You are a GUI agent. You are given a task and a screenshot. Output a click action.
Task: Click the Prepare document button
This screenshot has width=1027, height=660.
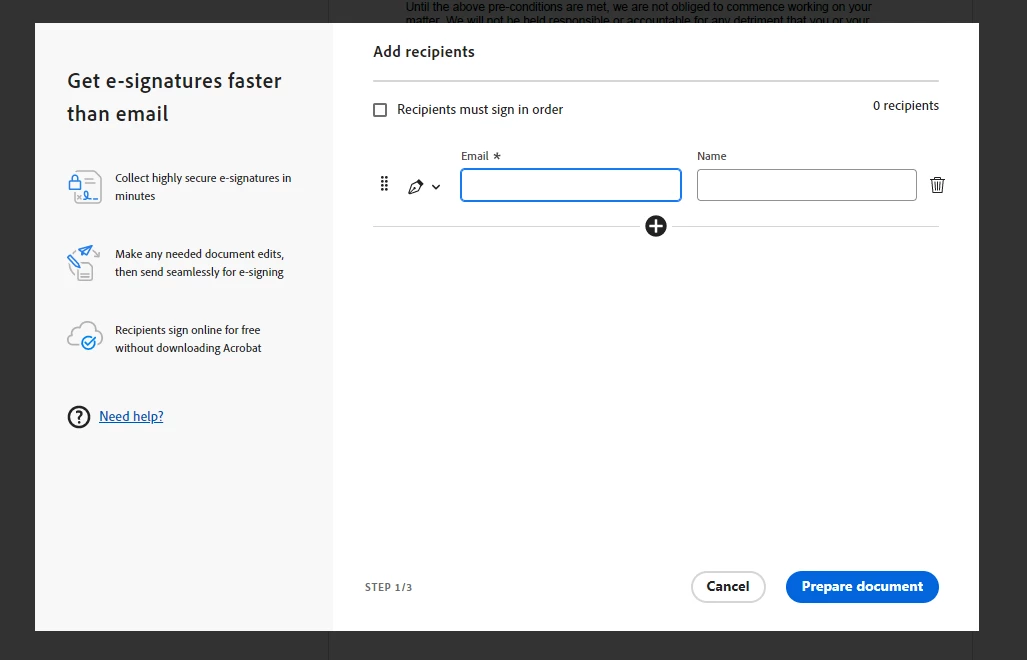point(862,587)
